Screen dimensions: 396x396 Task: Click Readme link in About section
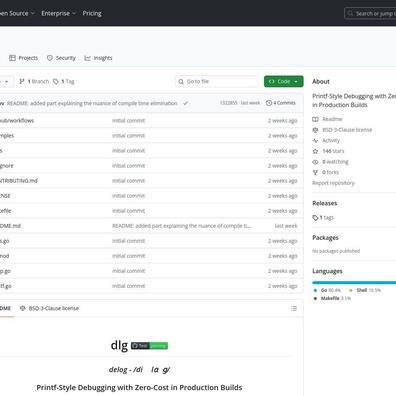332,119
